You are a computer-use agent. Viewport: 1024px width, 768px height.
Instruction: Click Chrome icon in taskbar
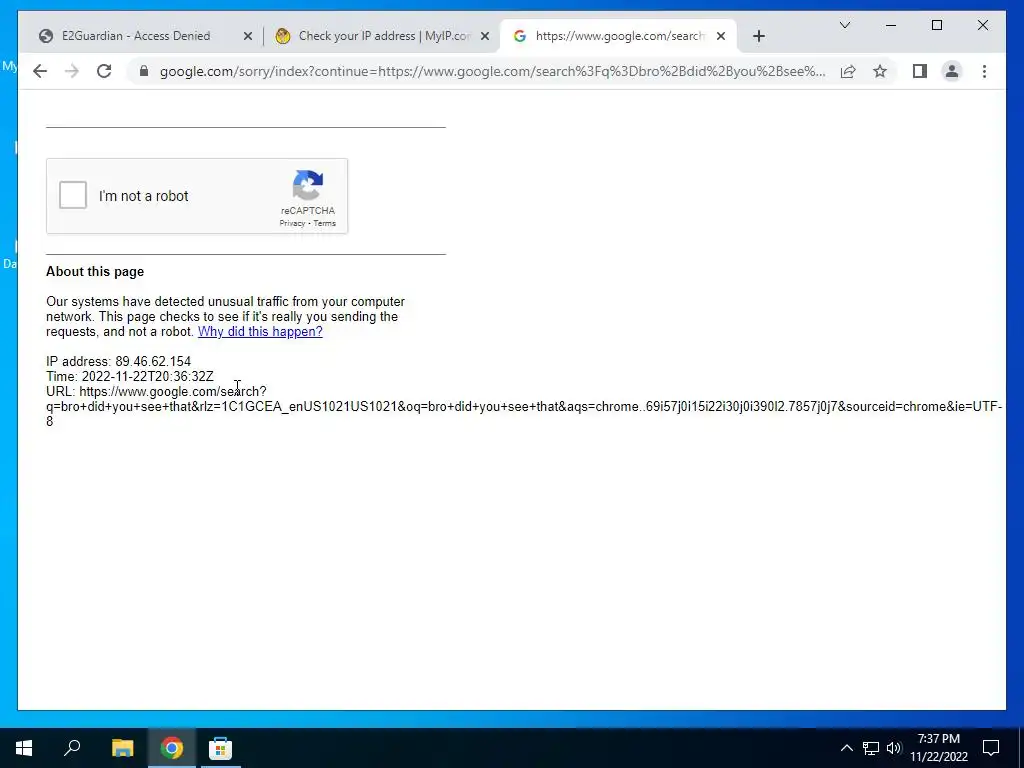tap(172, 748)
